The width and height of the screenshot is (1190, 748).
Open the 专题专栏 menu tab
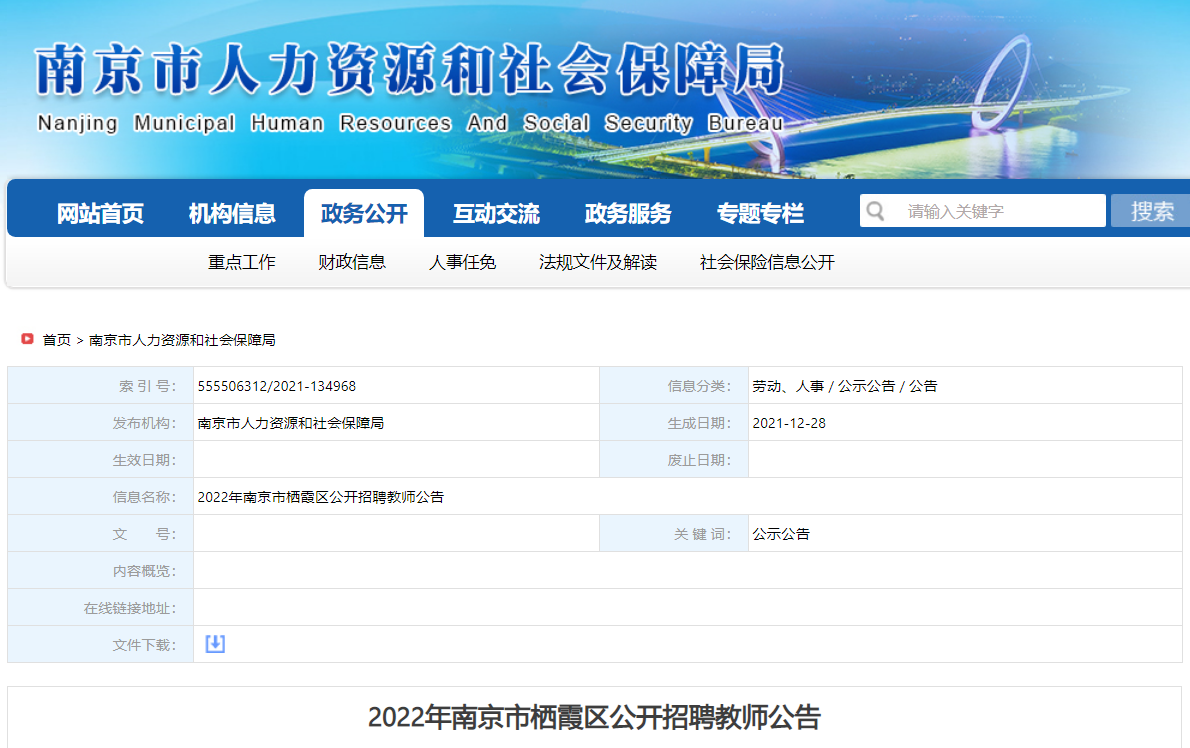tap(760, 213)
